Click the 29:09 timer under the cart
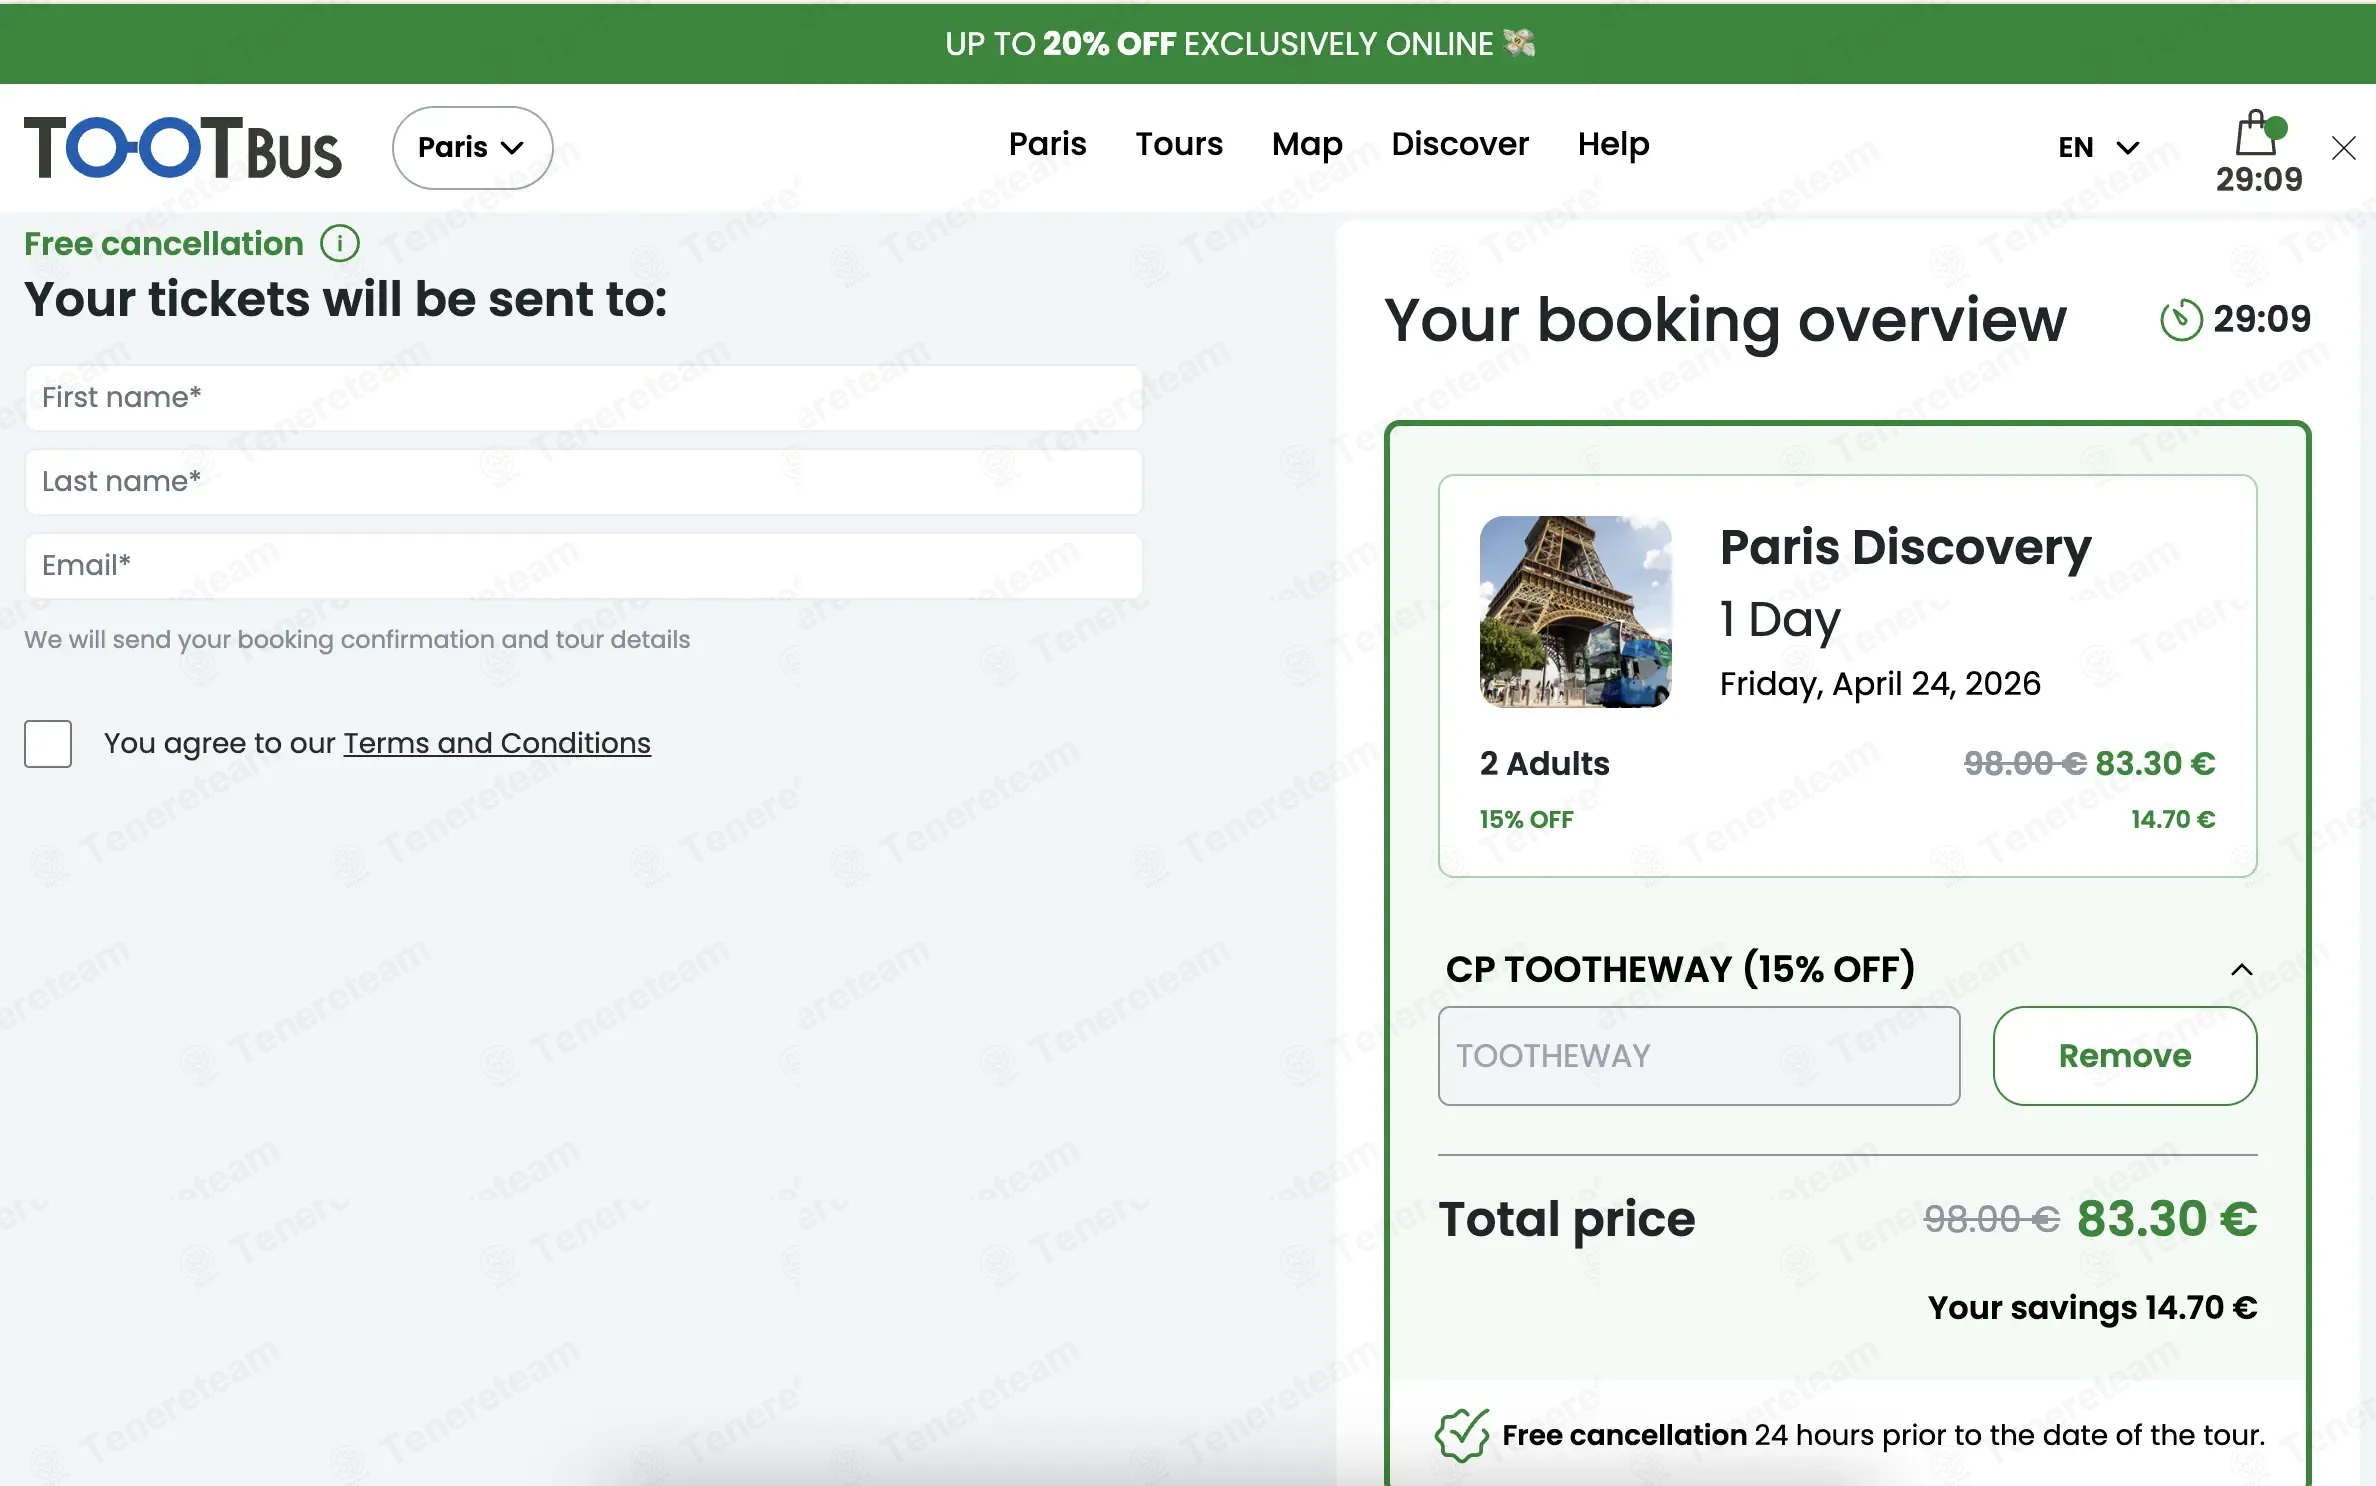Viewport: 2376px width, 1486px height. pyautogui.click(x=2259, y=179)
